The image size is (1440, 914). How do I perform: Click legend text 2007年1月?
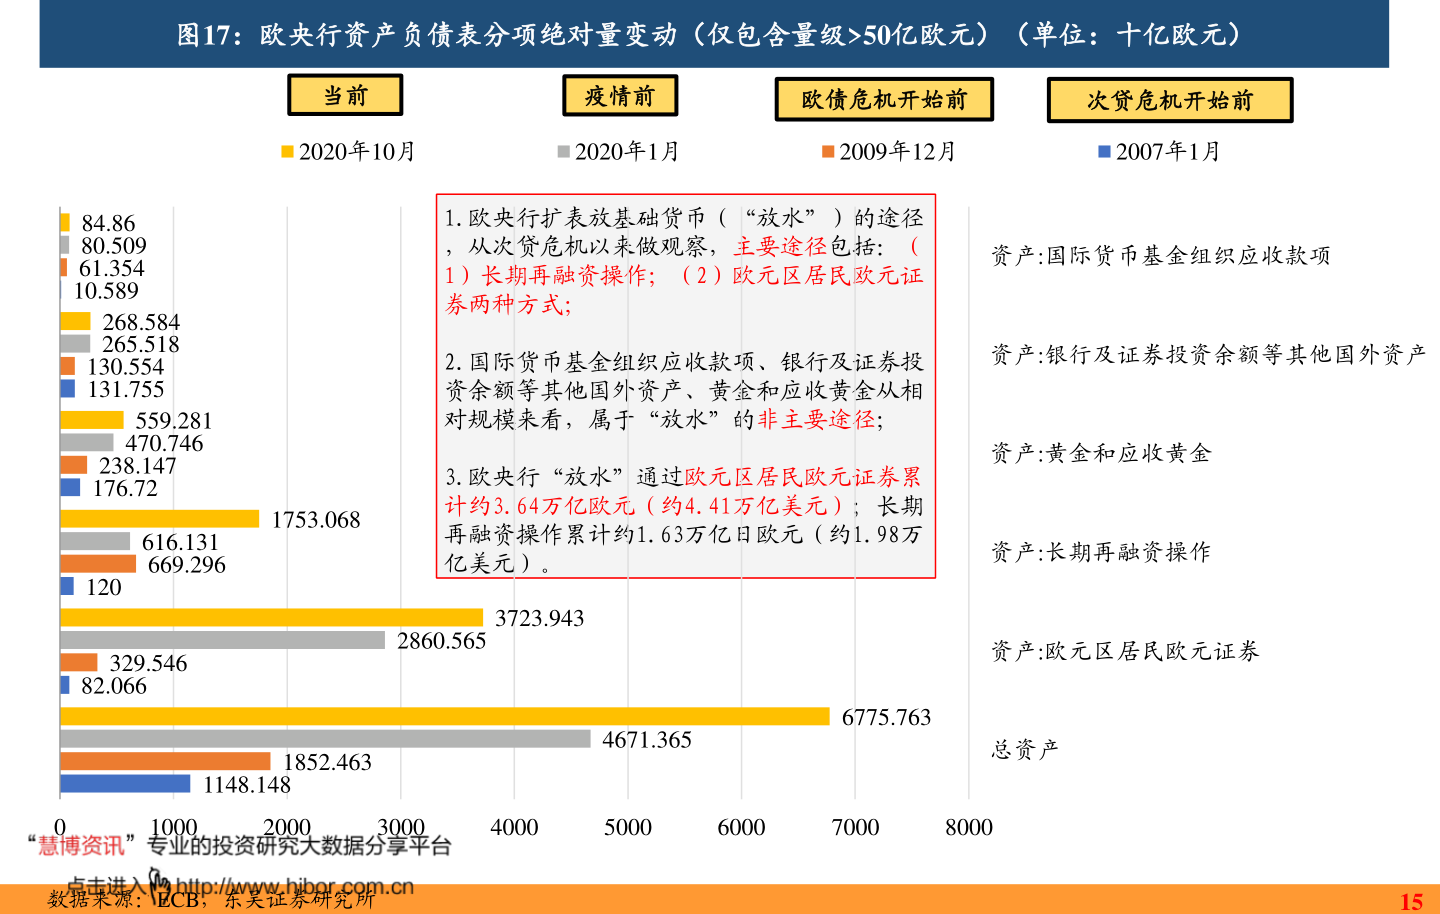(1169, 152)
